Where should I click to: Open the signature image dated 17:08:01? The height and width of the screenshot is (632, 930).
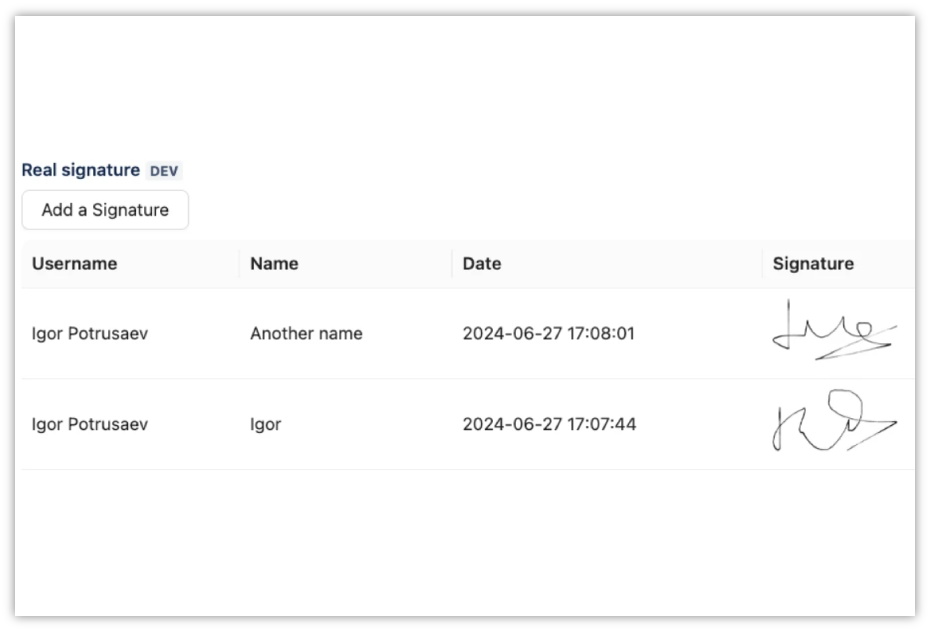(835, 330)
